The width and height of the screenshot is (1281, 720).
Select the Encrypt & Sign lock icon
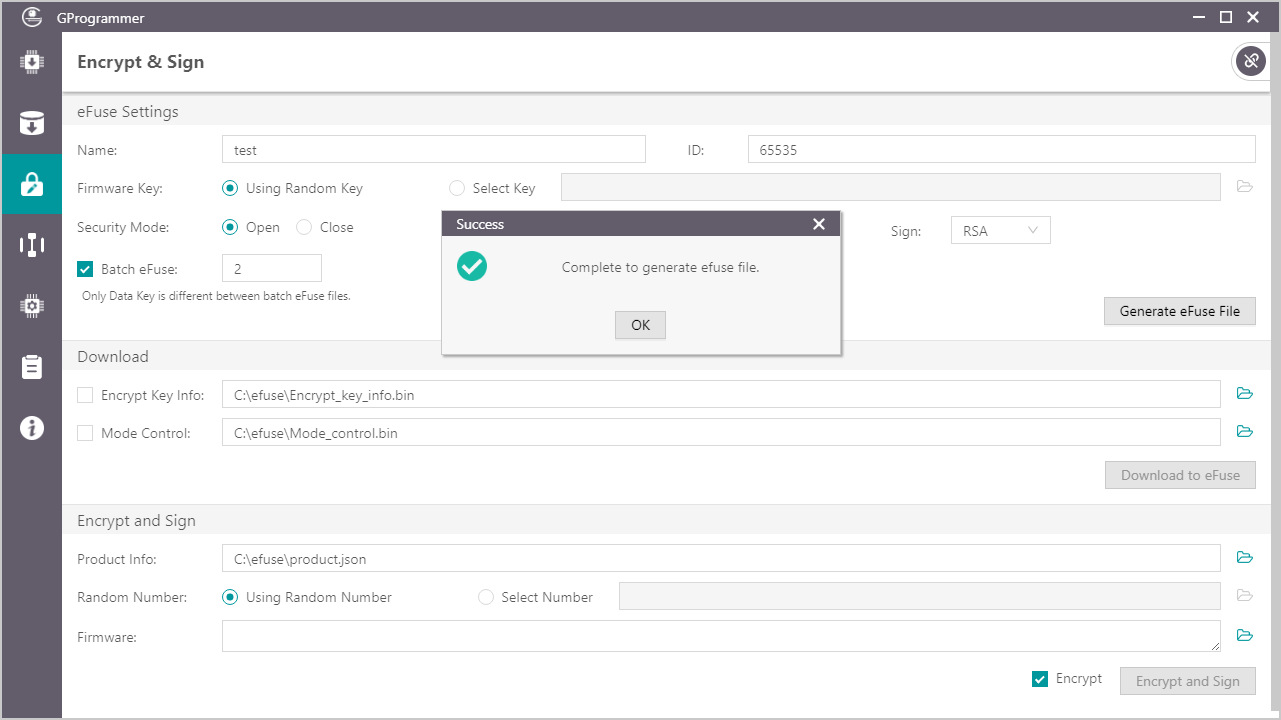pyautogui.click(x=32, y=184)
